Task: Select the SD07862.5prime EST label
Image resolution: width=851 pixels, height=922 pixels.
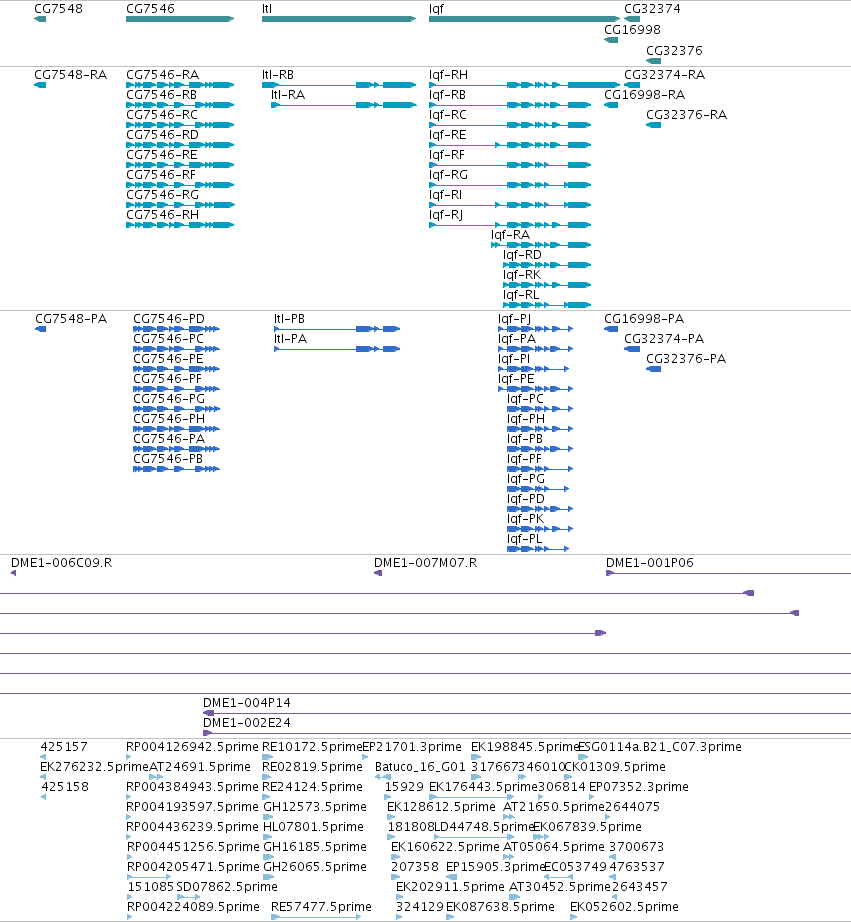Action: pos(227,887)
